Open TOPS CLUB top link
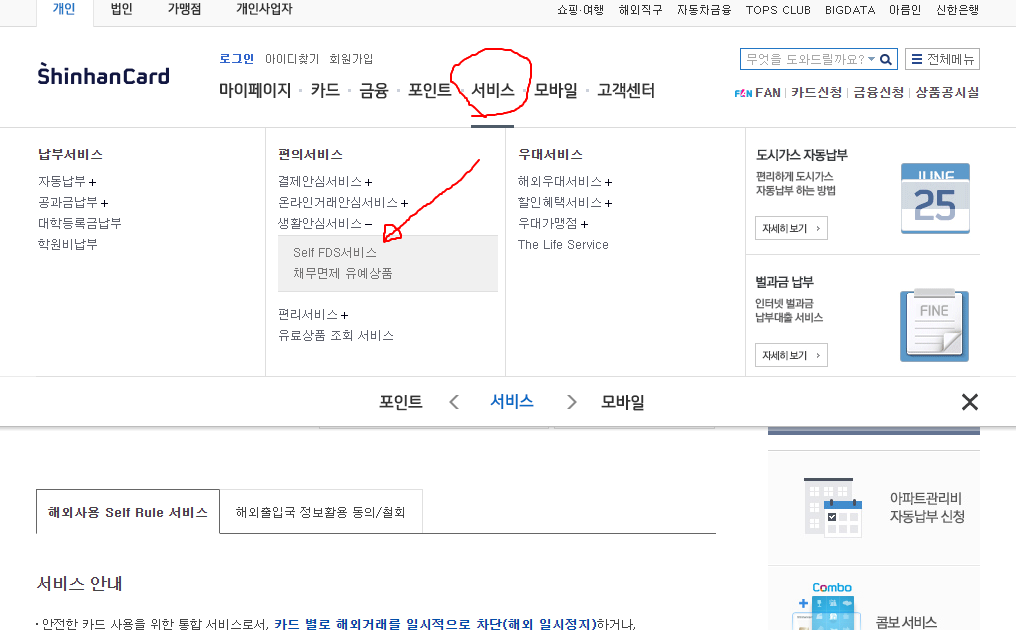Image resolution: width=1016 pixels, height=630 pixels. click(x=778, y=10)
